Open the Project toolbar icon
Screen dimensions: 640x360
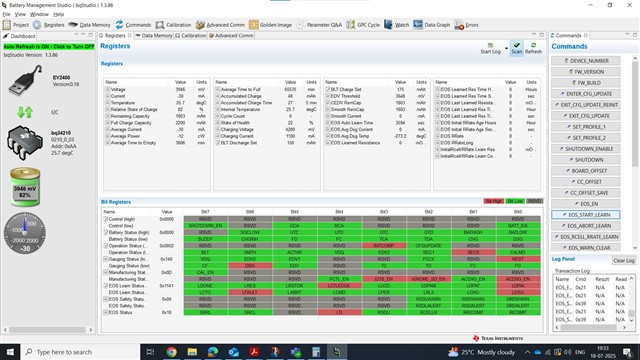click(x=7, y=25)
